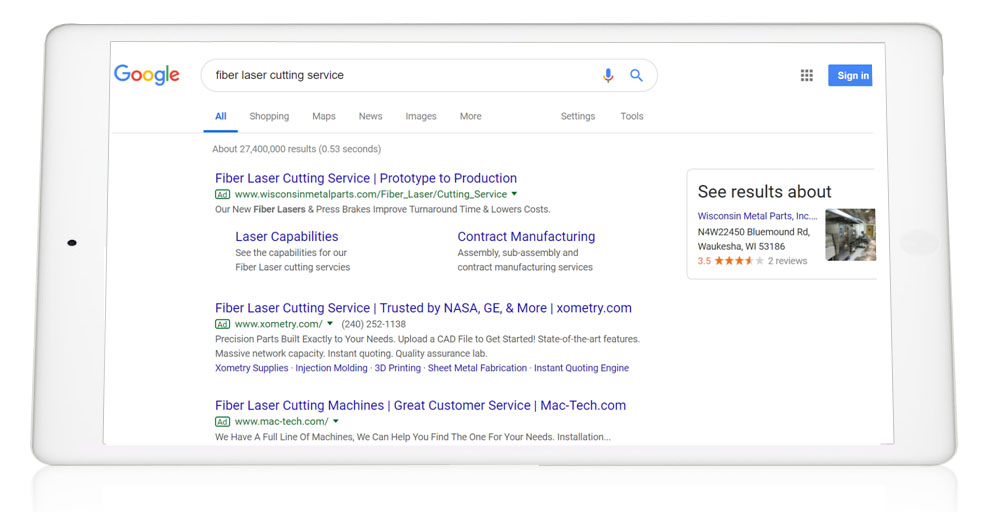This screenshot has width=983, height=512.
Task: Click the www.wisconsinmetalparts.com URL text
Action: pyautogui.click(x=371, y=194)
